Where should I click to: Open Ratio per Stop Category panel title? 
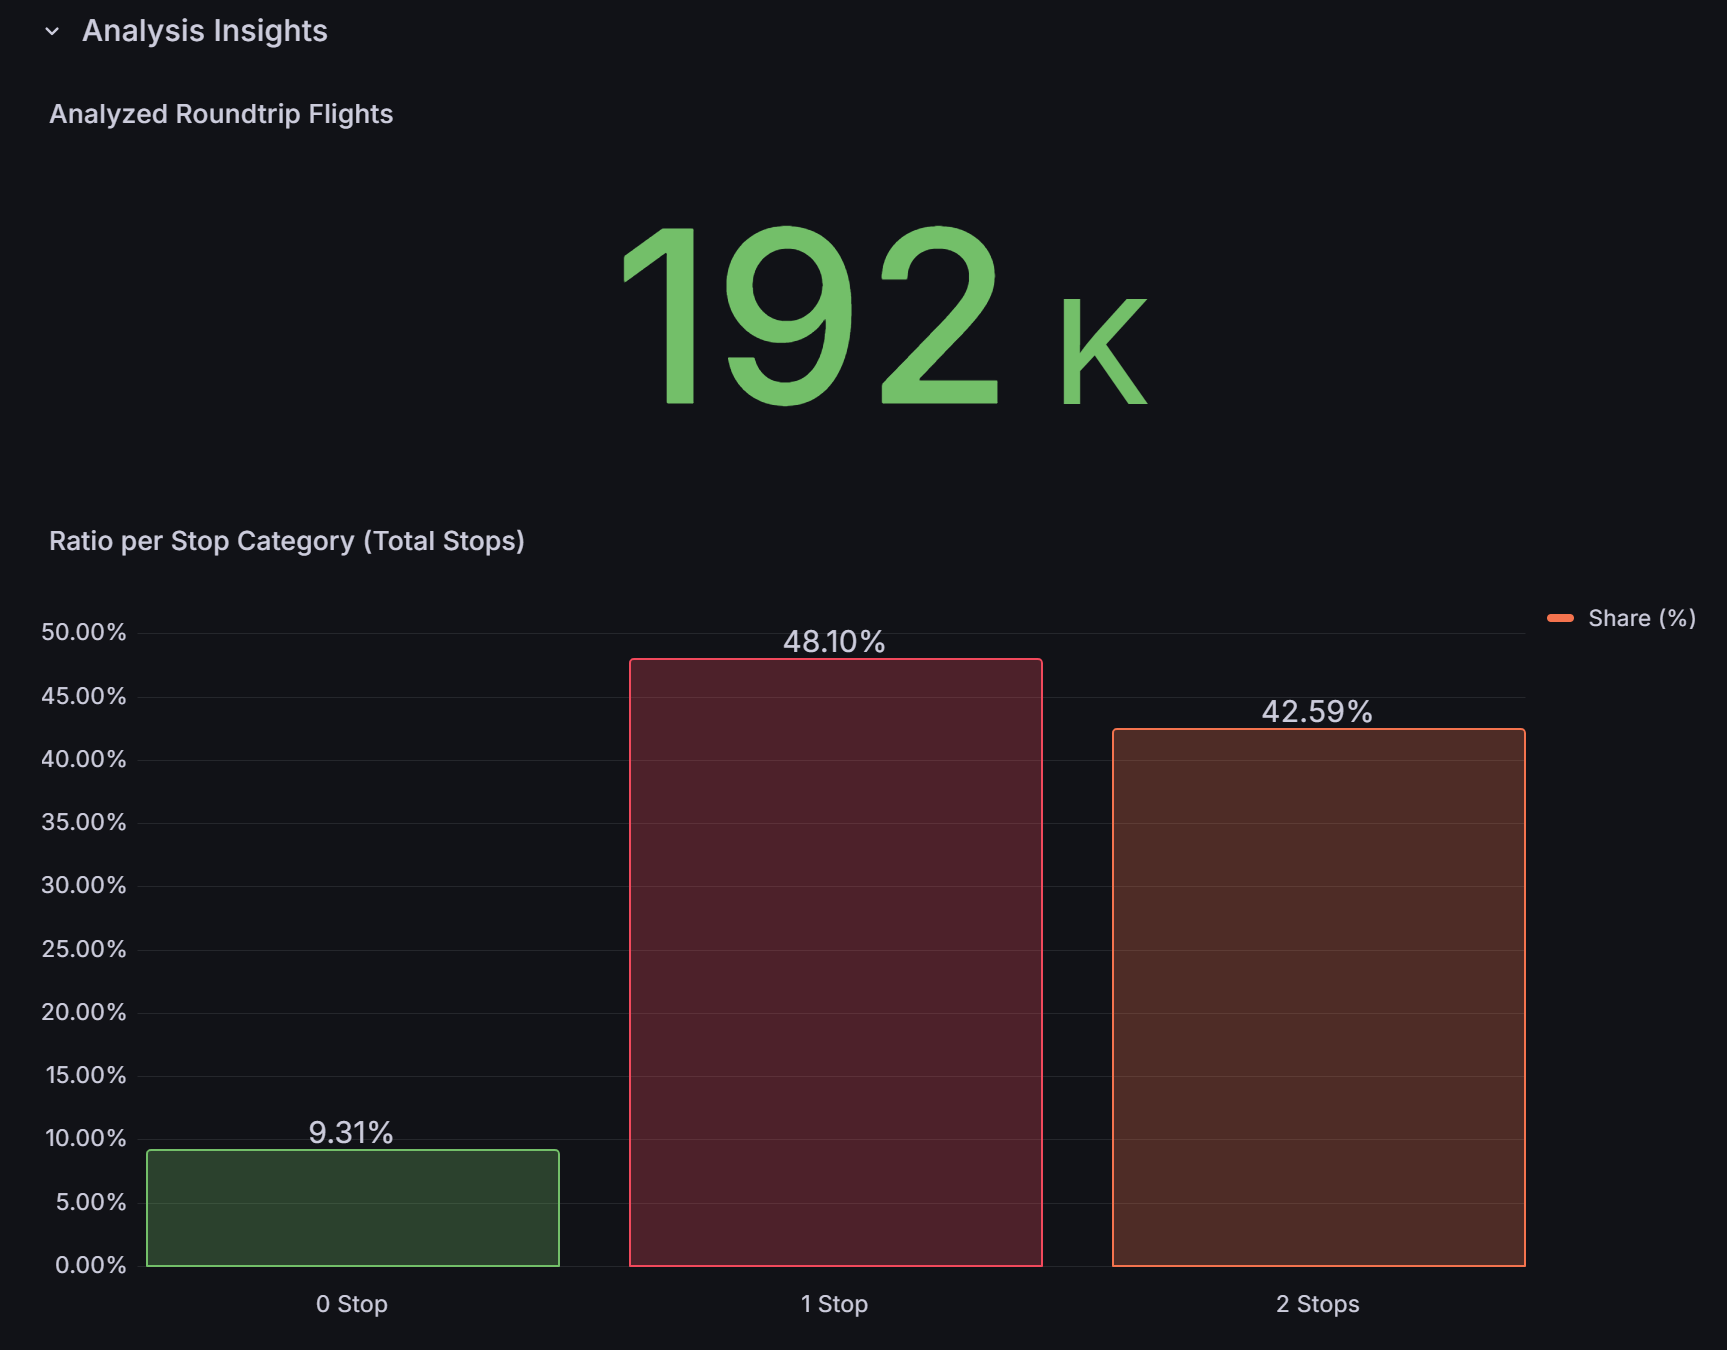286,541
